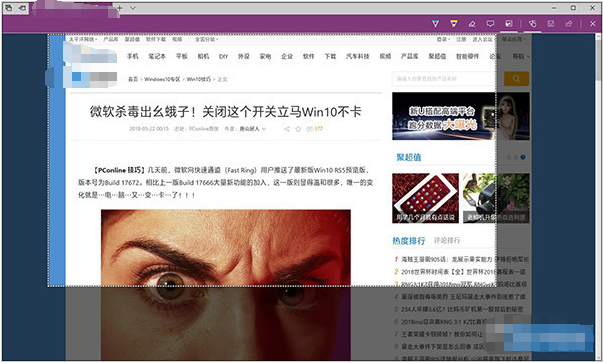Open the 177 comments count
Image resolution: width=603 pixels, height=363 pixels.
(315, 129)
